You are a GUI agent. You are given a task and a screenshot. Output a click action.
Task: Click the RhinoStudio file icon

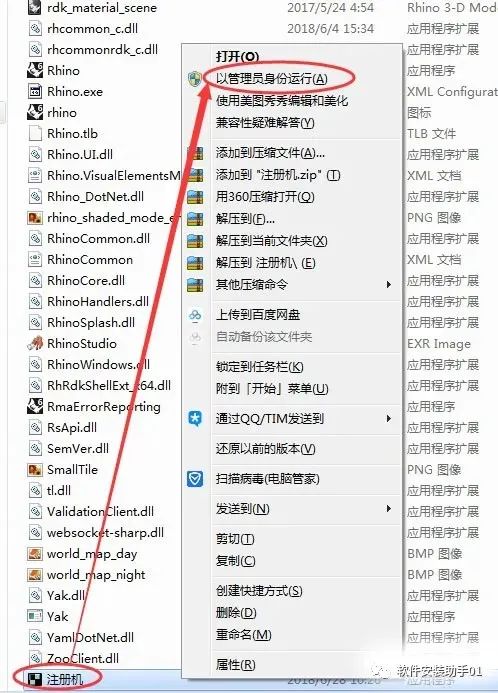35,343
